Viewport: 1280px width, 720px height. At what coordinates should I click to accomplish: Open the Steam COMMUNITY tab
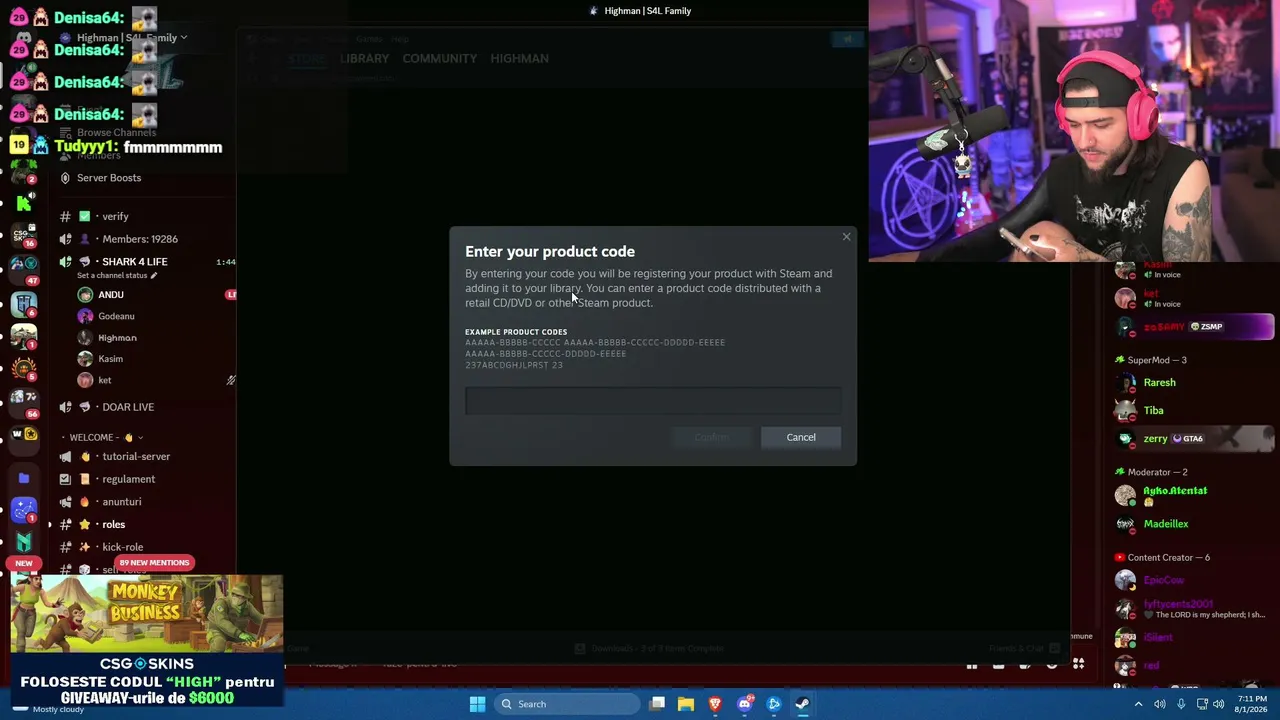pos(439,58)
